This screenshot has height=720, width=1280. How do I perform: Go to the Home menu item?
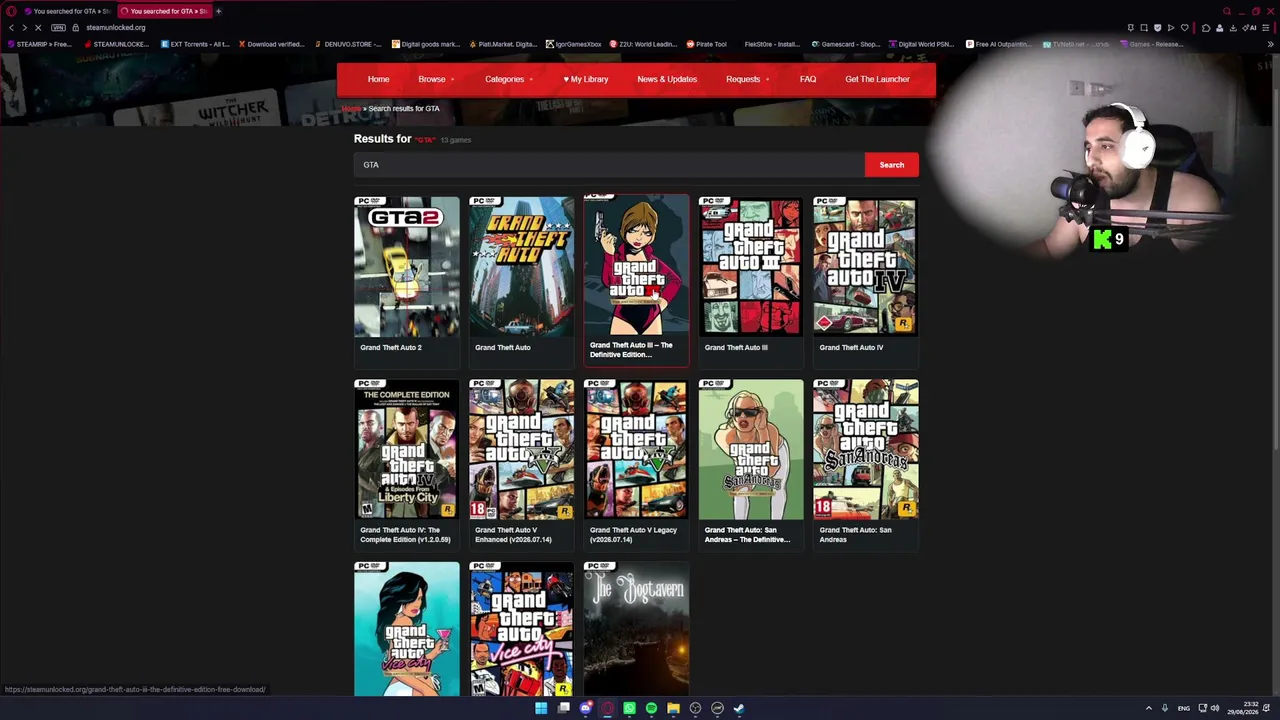click(378, 79)
